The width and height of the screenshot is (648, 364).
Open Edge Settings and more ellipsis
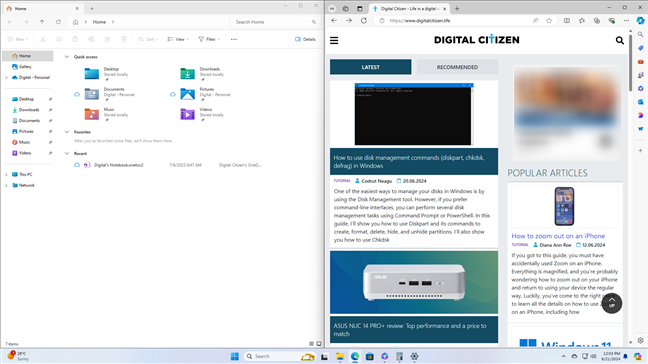(x=627, y=21)
